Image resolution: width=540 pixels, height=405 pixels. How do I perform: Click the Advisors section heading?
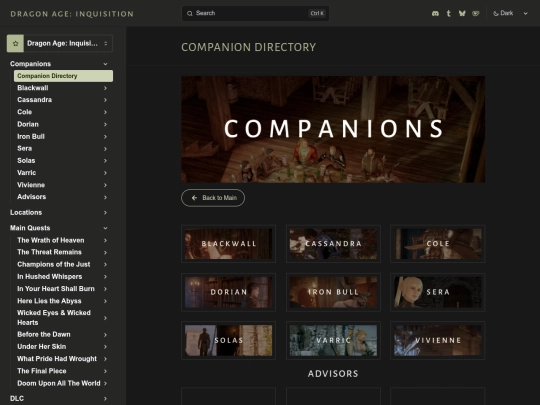click(x=333, y=374)
